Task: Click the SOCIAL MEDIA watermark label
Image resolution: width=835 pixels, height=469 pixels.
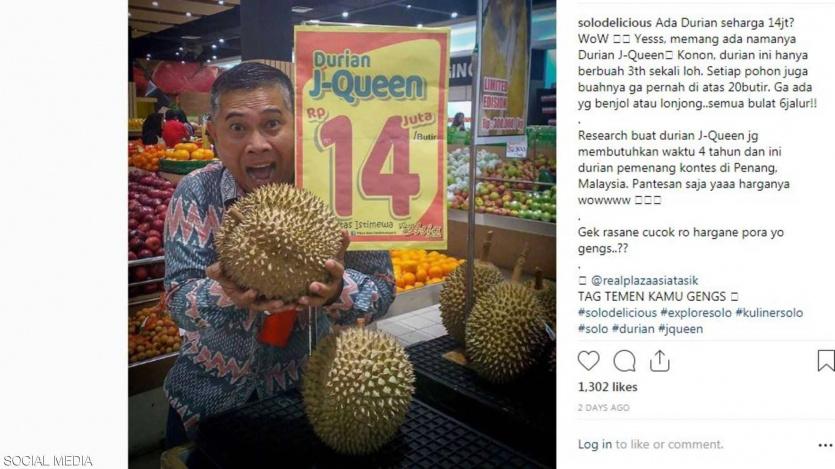Action: point(48,461)
